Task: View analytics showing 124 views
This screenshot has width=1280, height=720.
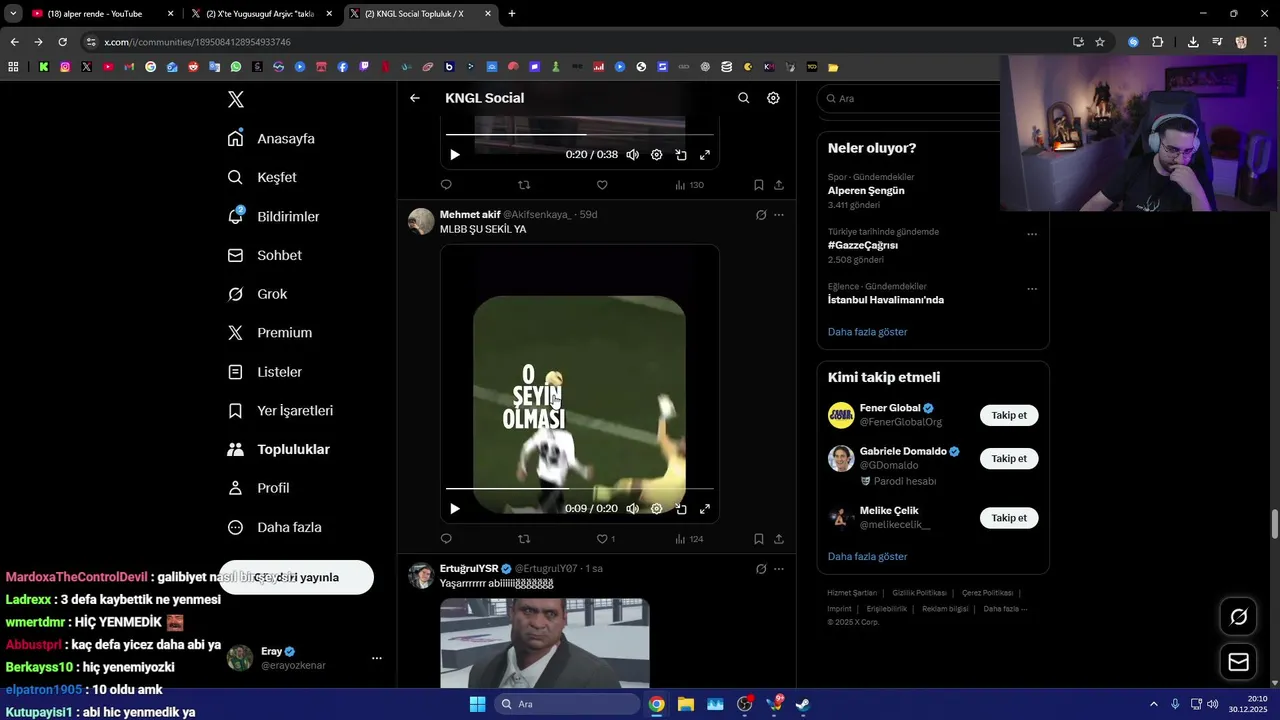Action: point(689,539)
